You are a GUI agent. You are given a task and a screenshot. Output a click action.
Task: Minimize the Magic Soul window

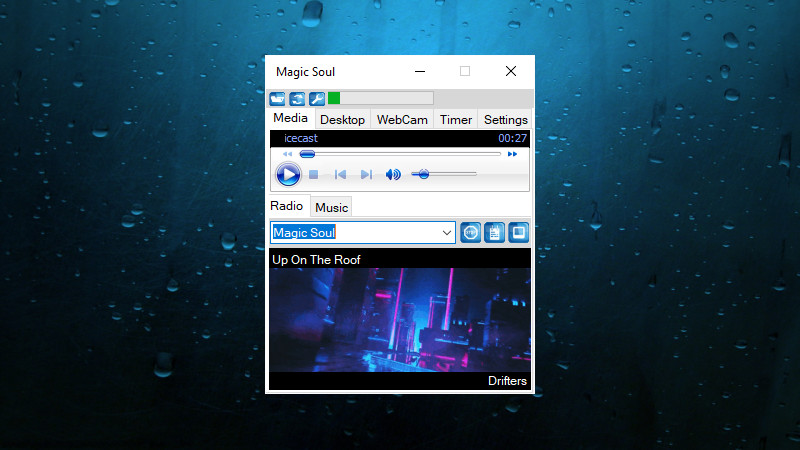pyautogui.click(x=420, y=71)
